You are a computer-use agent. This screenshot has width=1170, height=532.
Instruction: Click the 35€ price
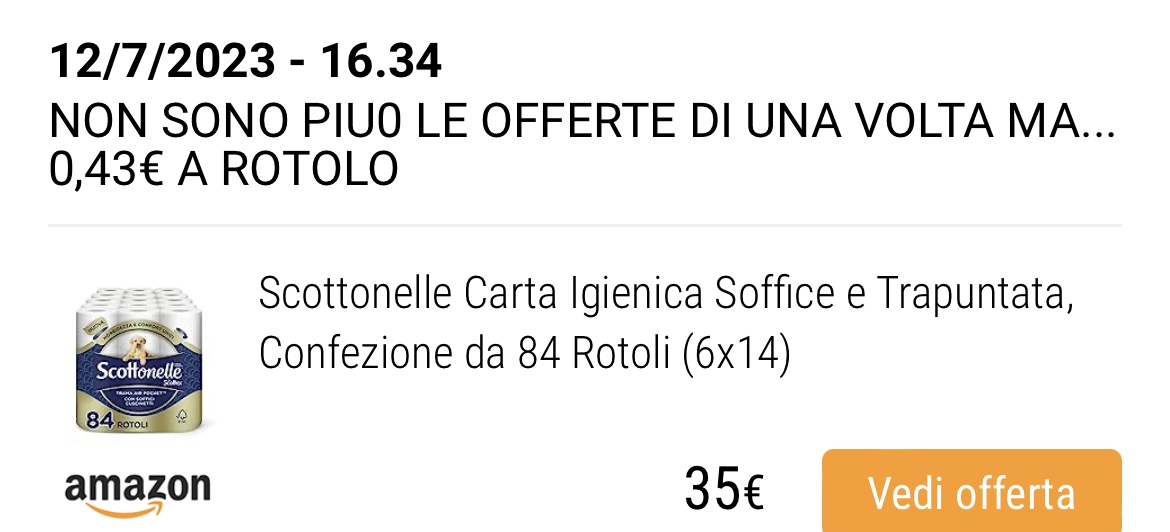point(724,489)
